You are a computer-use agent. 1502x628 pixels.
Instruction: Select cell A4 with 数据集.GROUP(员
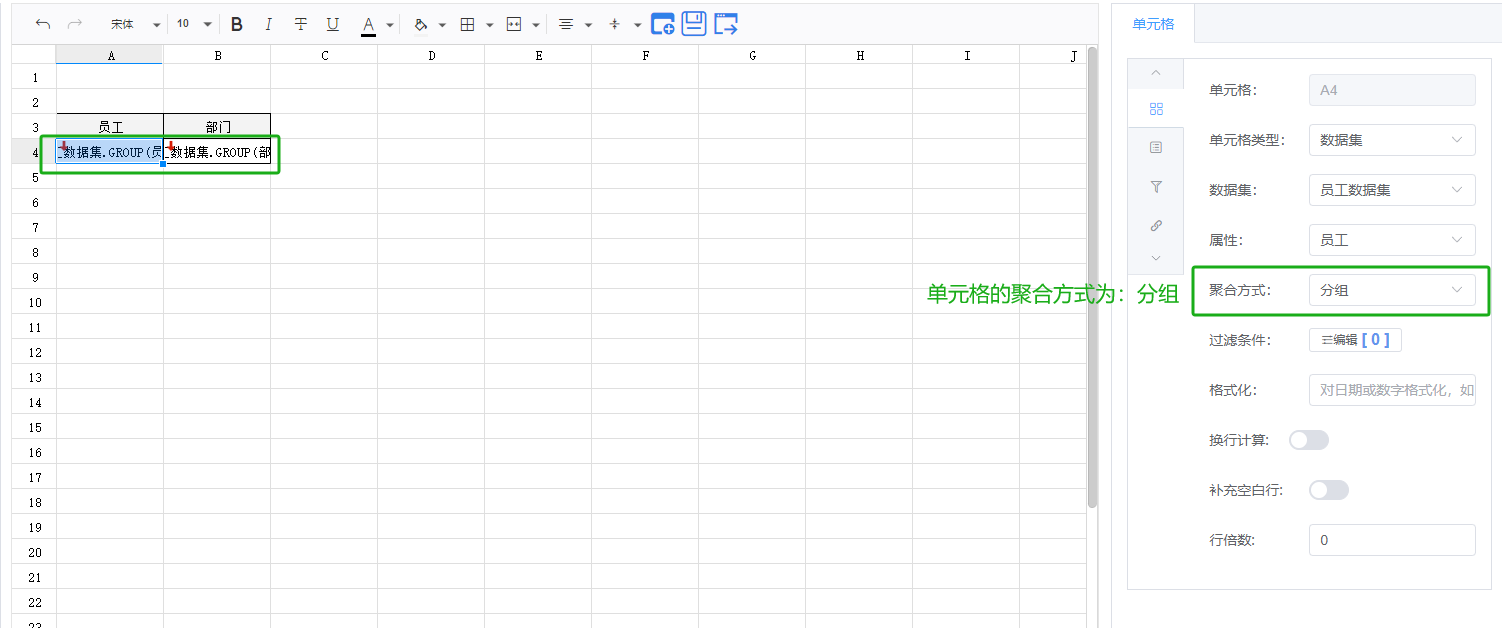tap(110, 152)
